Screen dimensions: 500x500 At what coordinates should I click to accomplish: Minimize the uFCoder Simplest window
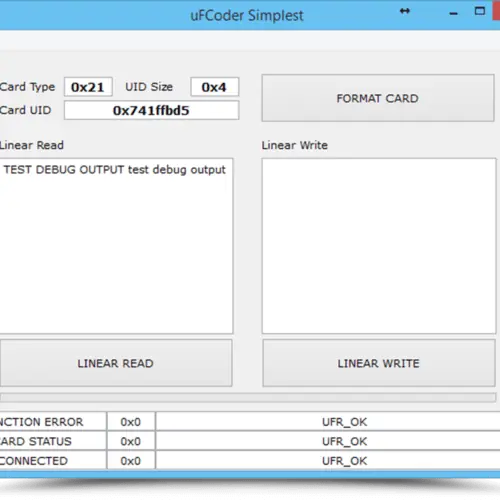[453, 14]
